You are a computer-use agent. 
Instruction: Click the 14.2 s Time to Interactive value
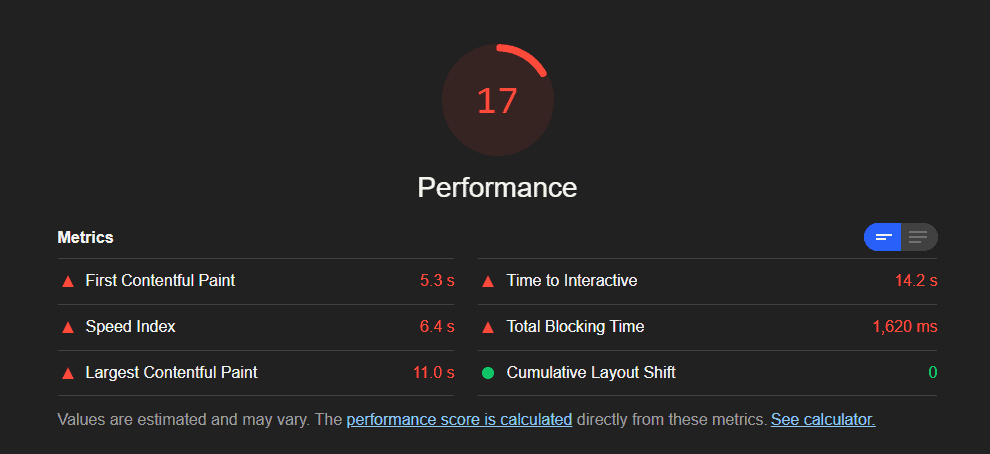[x=916, y=281]
